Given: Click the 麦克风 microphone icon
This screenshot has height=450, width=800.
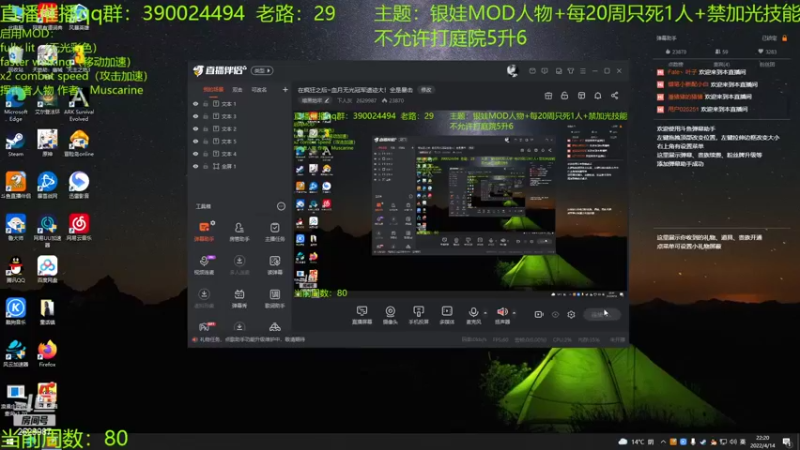Looking at the screenshot, I should [473, 312].
